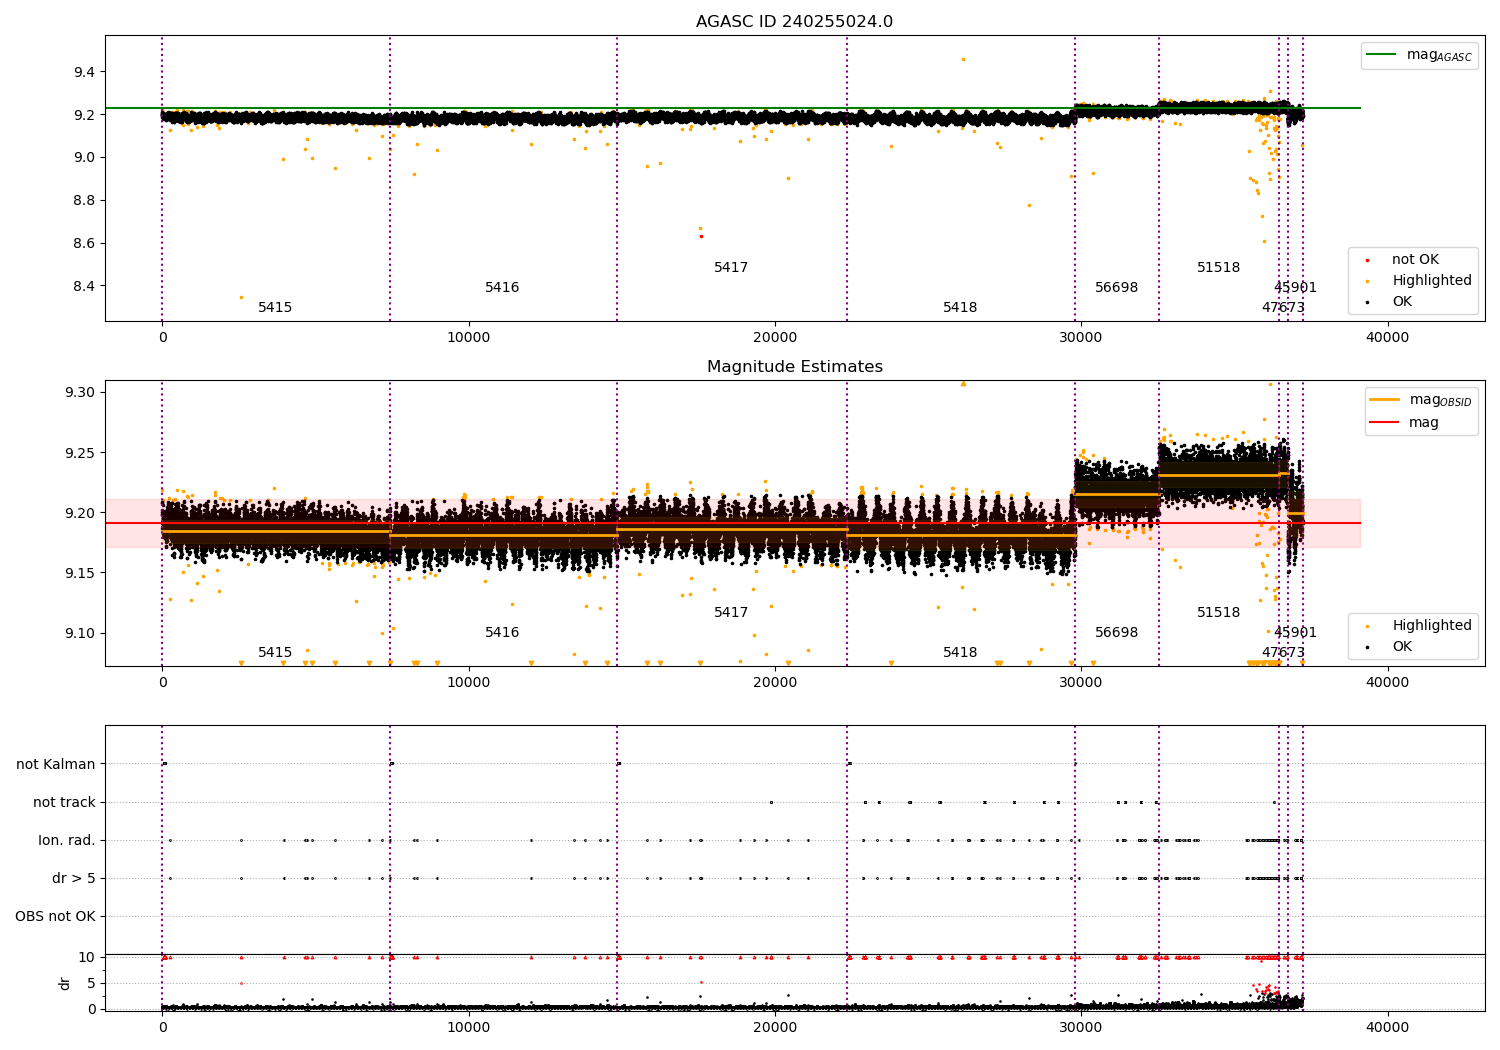Click the 'not OK' legend entry

pyautogui.click(x=1415, y=260)
